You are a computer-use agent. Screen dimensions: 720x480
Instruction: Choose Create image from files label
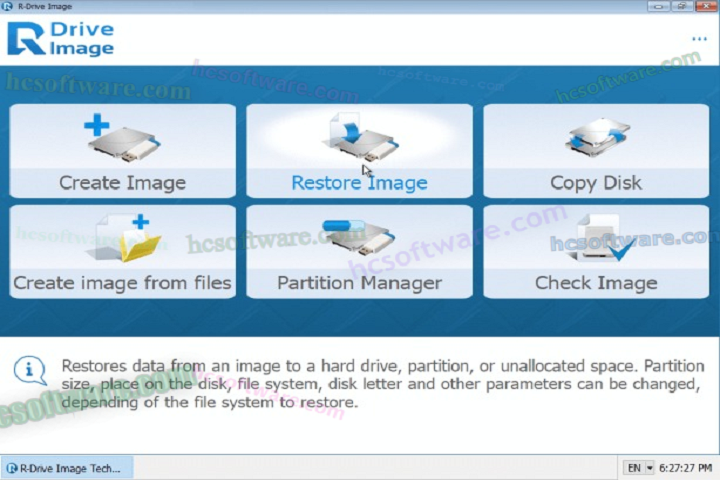[122, 282]
